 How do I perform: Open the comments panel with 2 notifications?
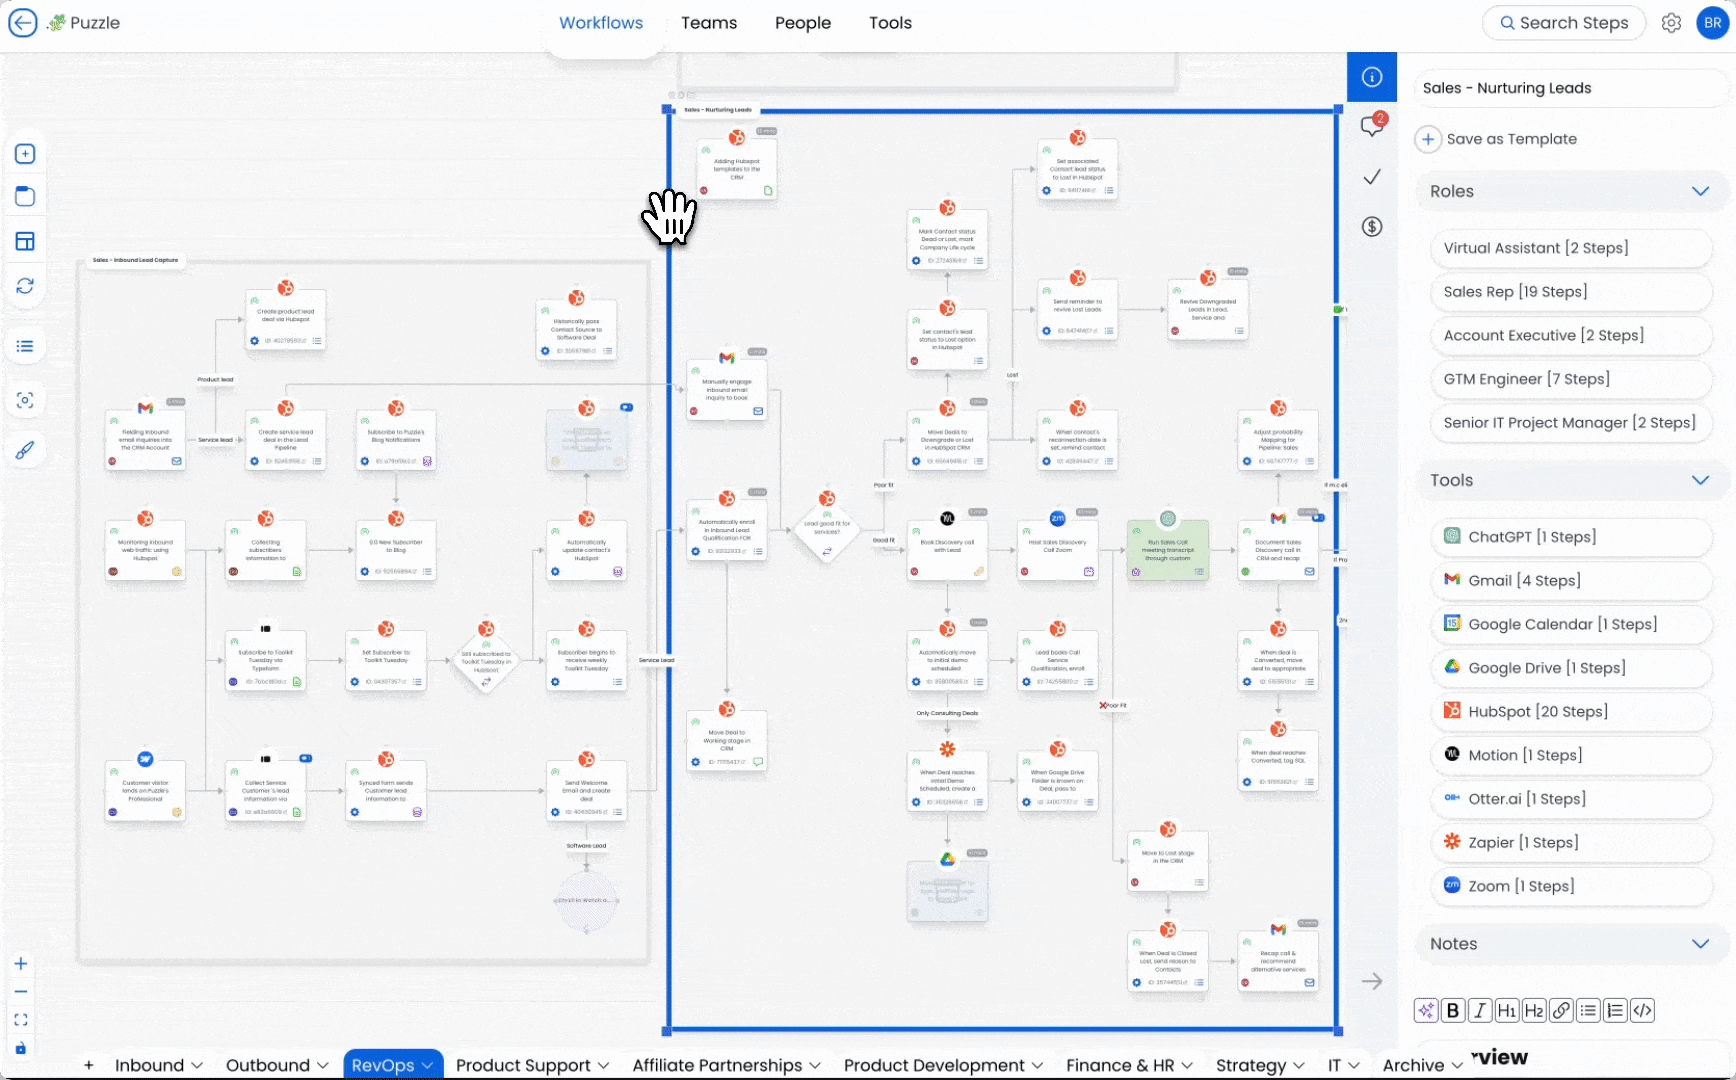[1372, 125]
